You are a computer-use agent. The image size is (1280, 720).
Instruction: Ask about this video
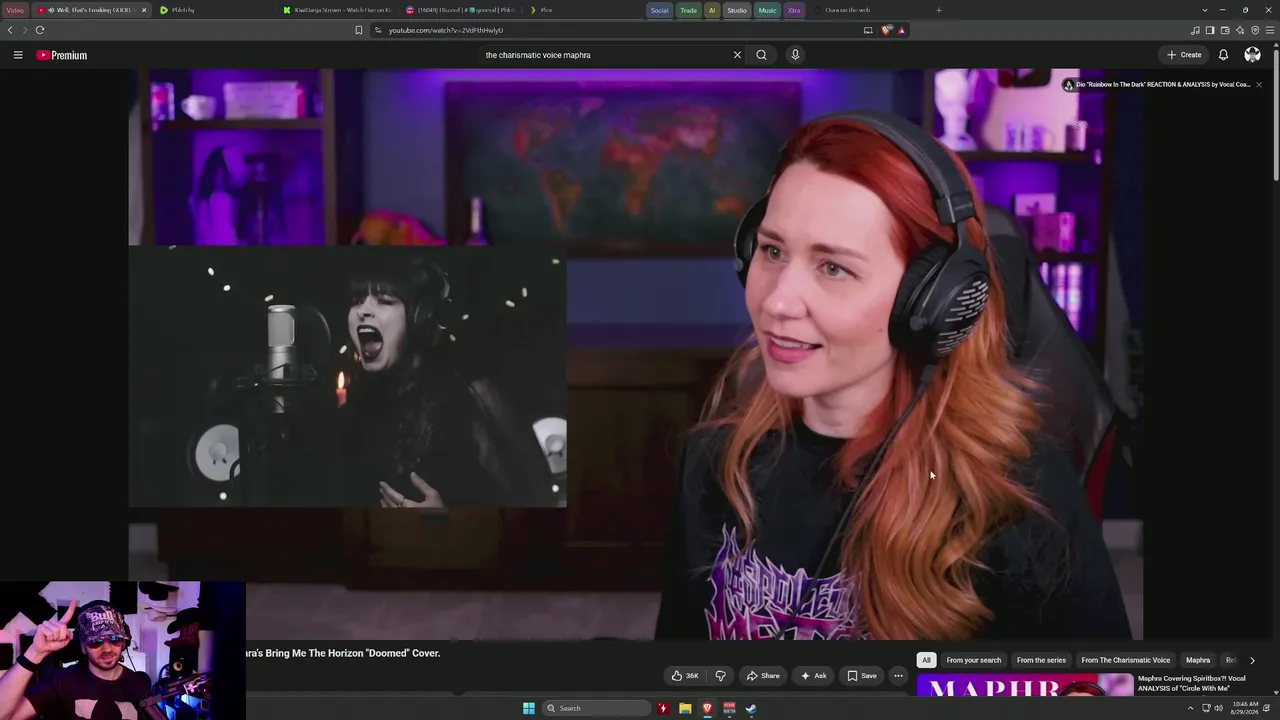(813, 676)
